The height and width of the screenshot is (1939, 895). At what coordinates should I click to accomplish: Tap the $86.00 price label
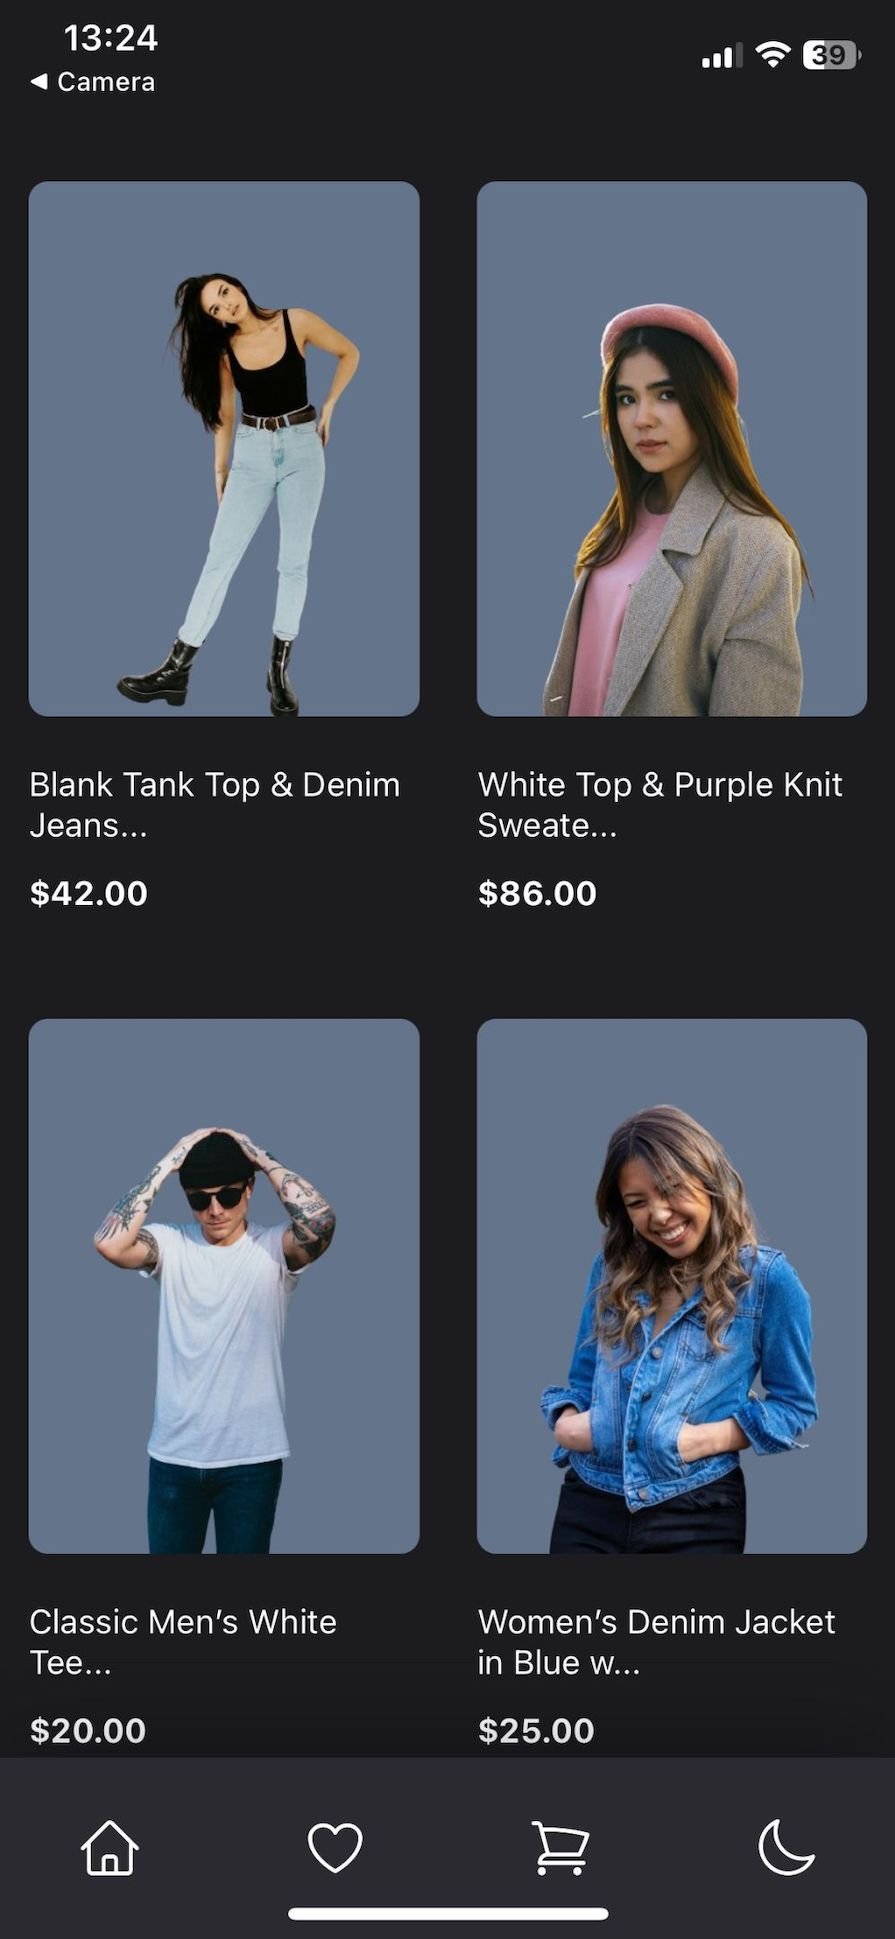[x=537, y=893]
